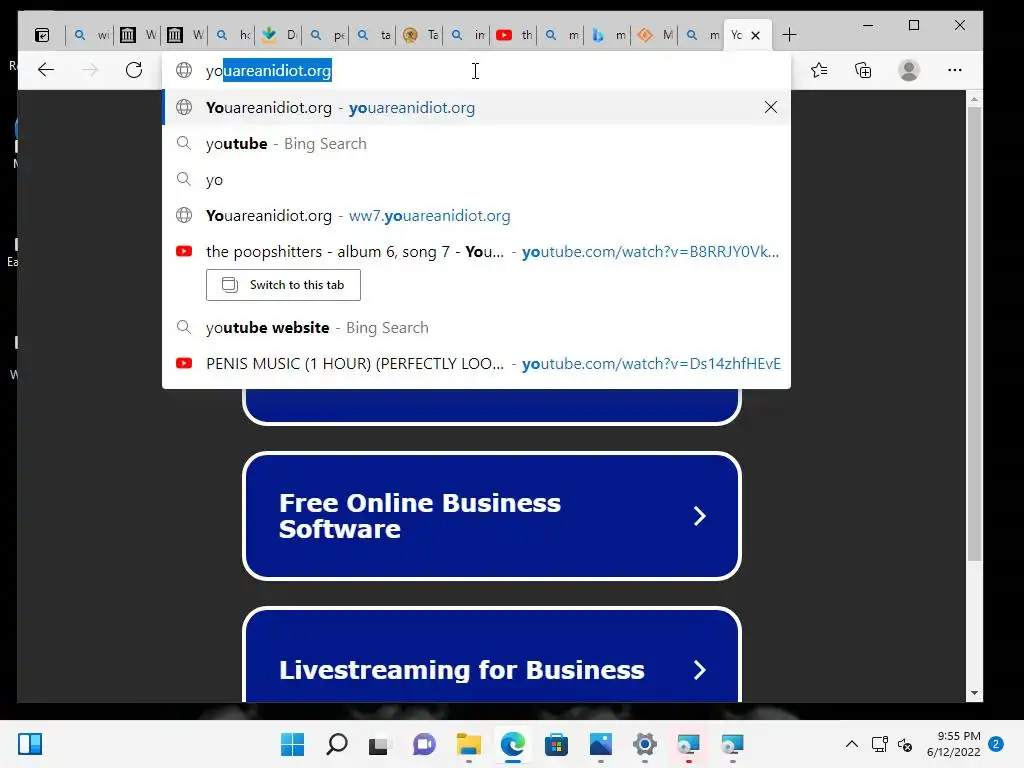
Task: Open the user profile avatar icon
Action: coord(908,70)
